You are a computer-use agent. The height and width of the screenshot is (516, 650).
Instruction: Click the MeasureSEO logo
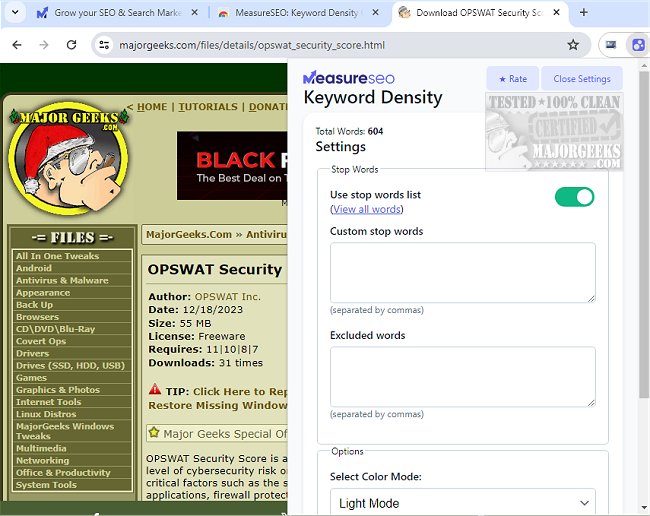[x=349, y=78]
